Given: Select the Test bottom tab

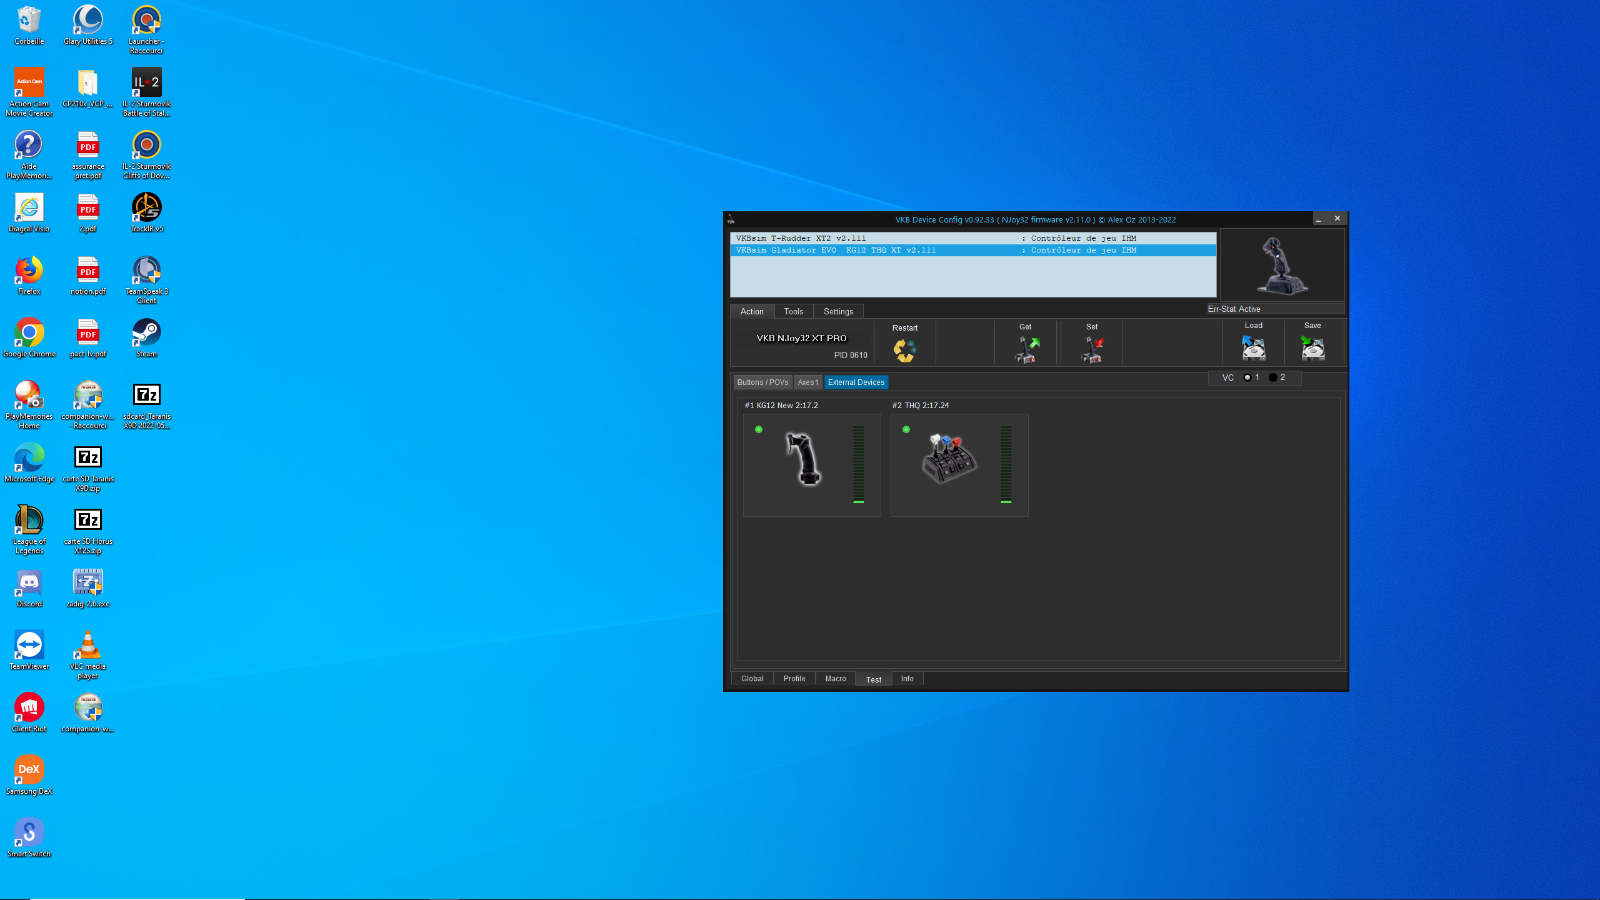Looking at the screenshot, I should coord(873,679).
